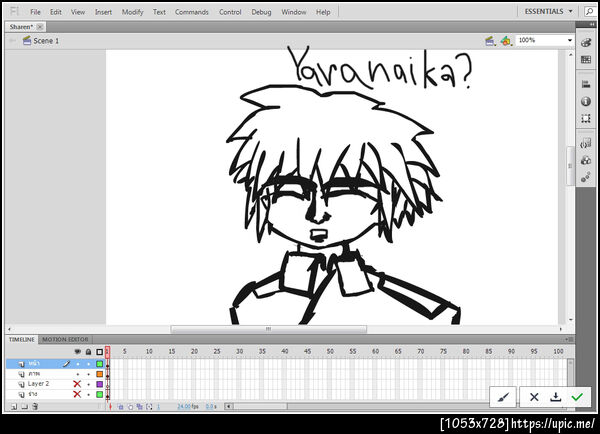Toggle show/hide all layers eye header
The width and height of the screenshot is (600, 434).
pyautogui.click(x=78, y=351)
